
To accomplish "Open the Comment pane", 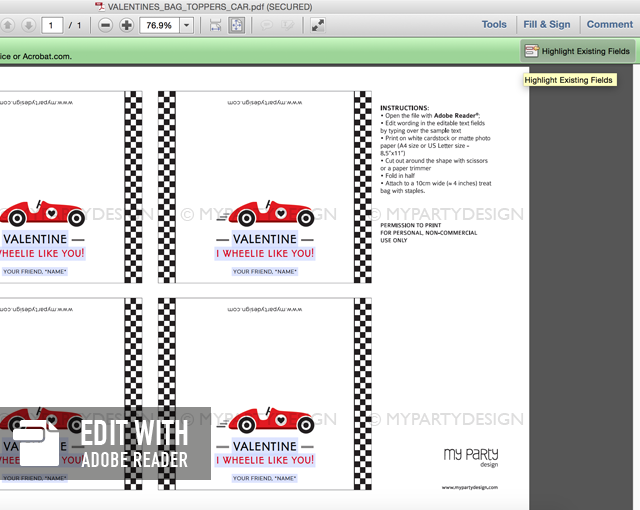I will point(609,24).
